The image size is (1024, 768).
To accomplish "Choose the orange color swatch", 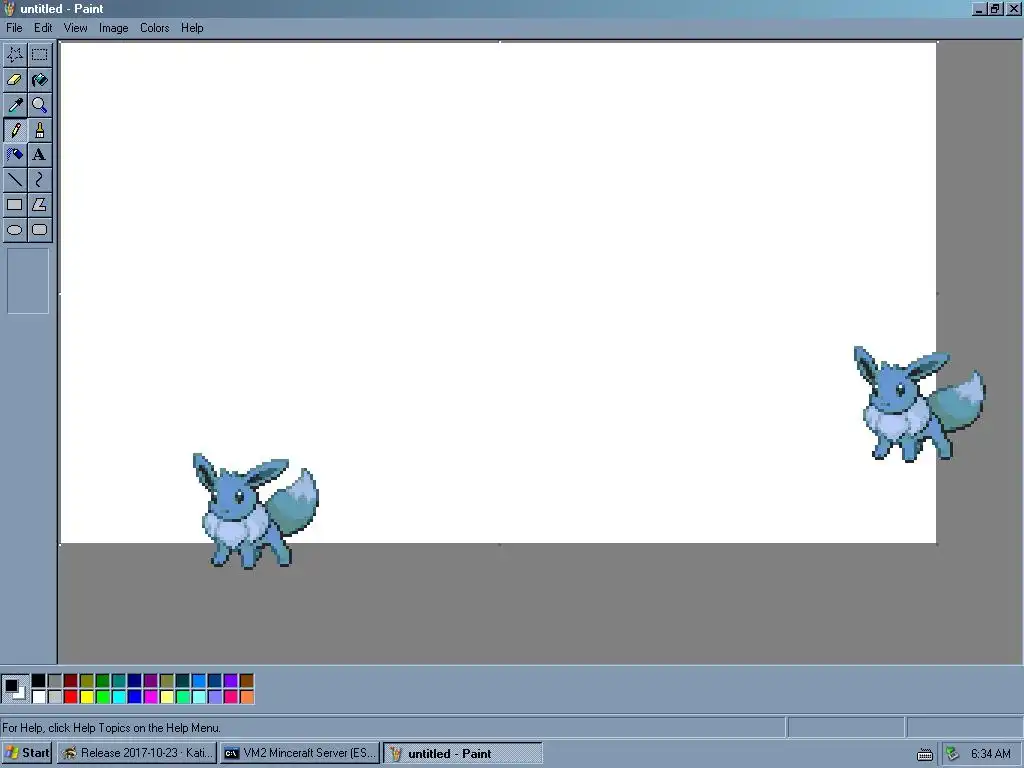I will [x=246, y=697].
